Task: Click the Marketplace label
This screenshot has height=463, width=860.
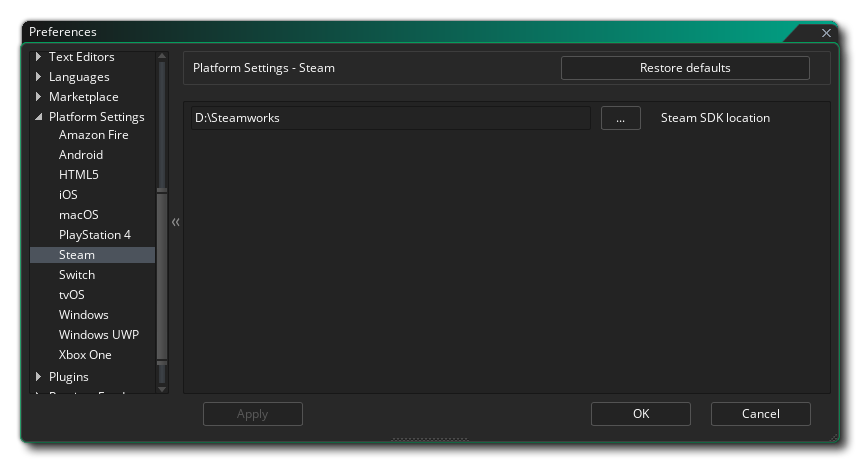Action: [83, 97]
